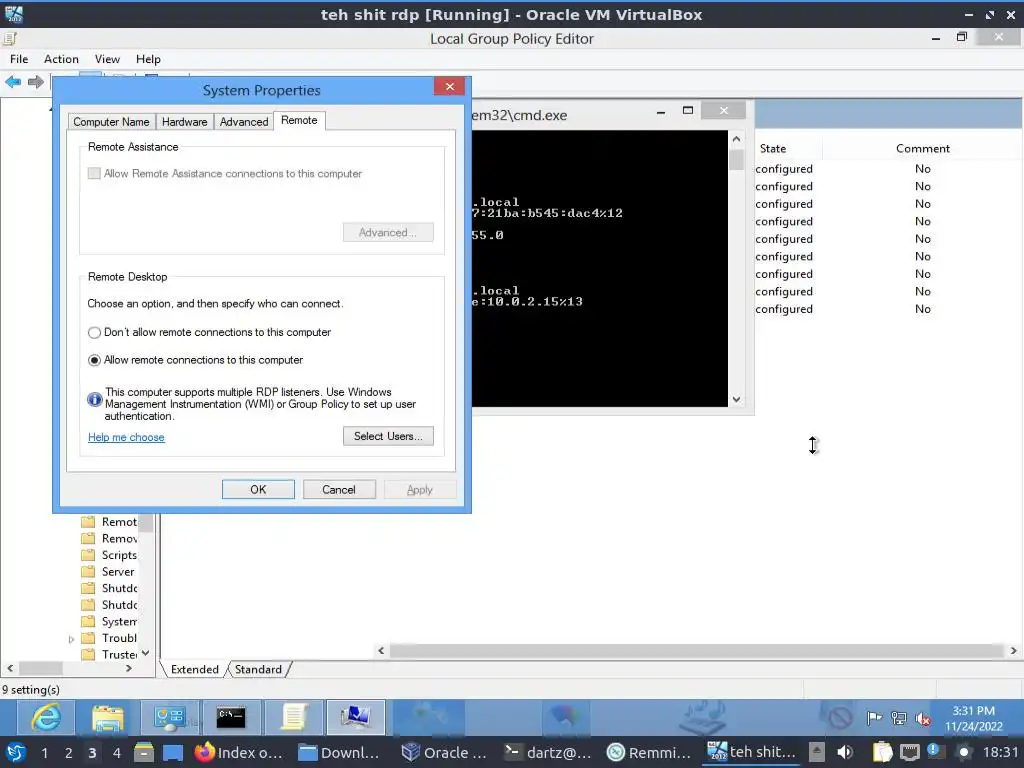Viewport: 1024px width, 768px height.
Task: Click settings list scroll right arrow
Action: click(x=1014, y=650)
